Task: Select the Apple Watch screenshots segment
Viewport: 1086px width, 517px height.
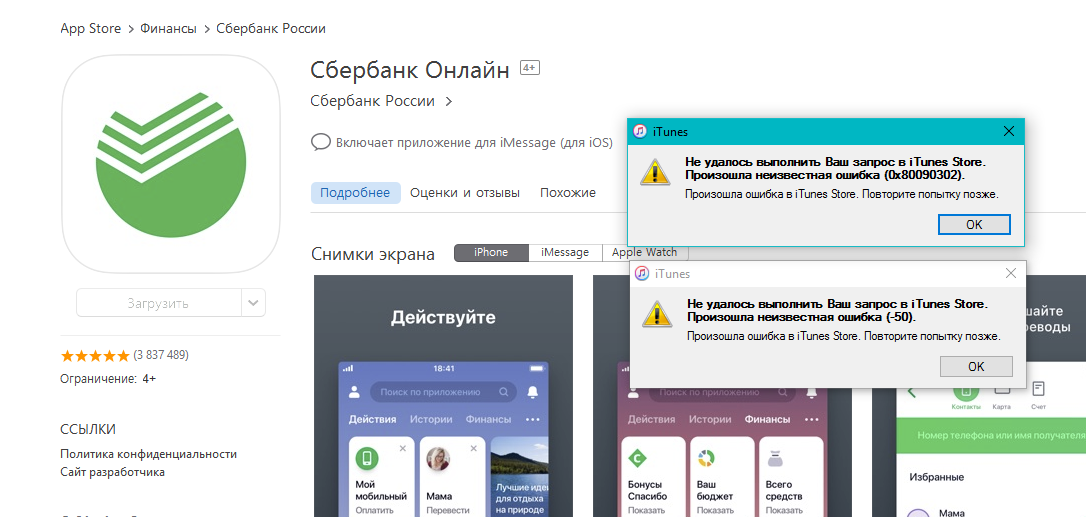Action: pos(645,253)
